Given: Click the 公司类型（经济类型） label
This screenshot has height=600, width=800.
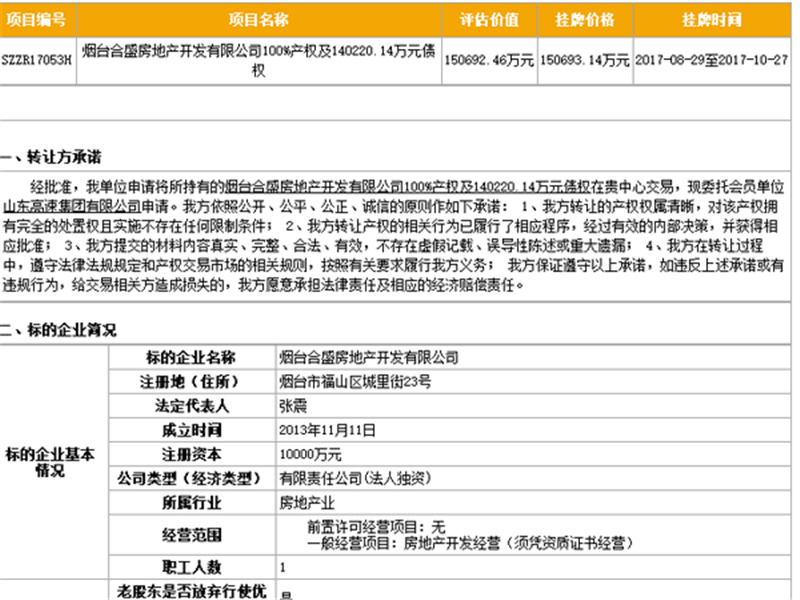Looking at the screenshot, I should coord(191,479).
